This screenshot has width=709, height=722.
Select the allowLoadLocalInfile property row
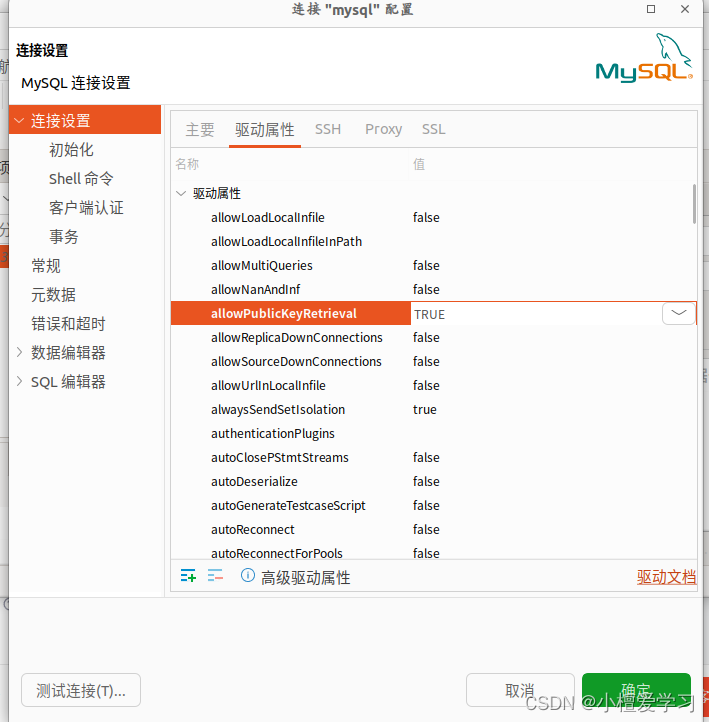coord(434,217)
